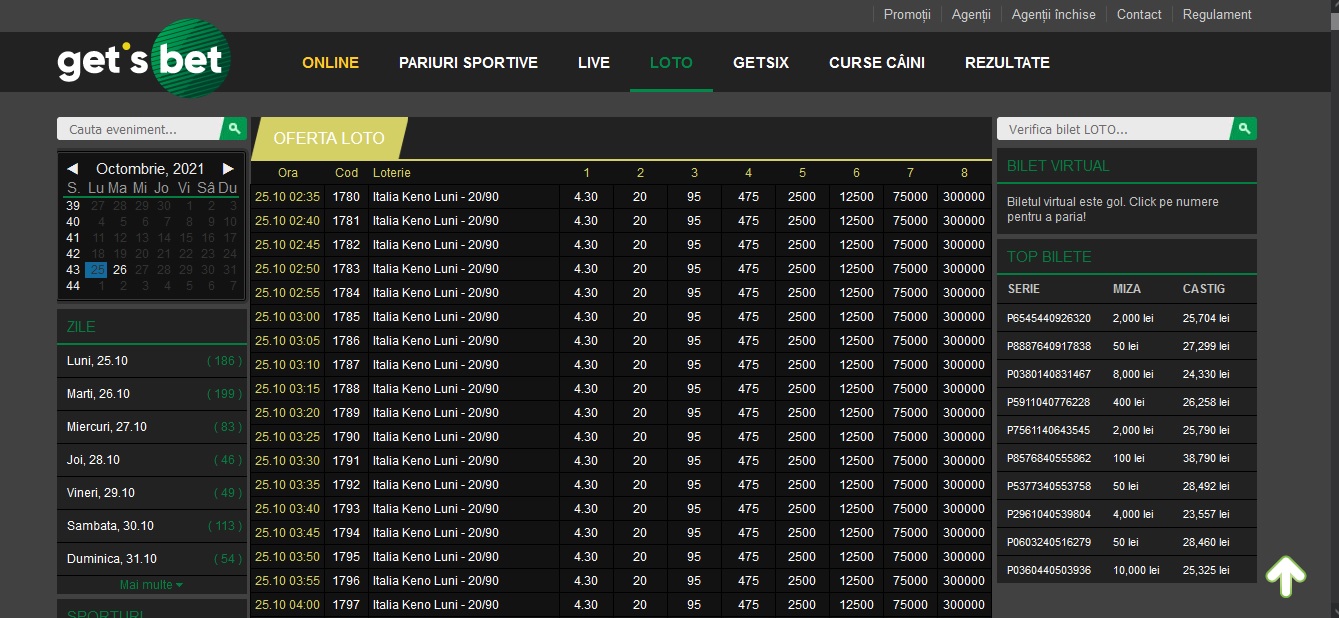Select Sambata, 30.10 day
The height and width of the screenshot is (618, 1339).
pyautogui.click(x=152, y=526)
